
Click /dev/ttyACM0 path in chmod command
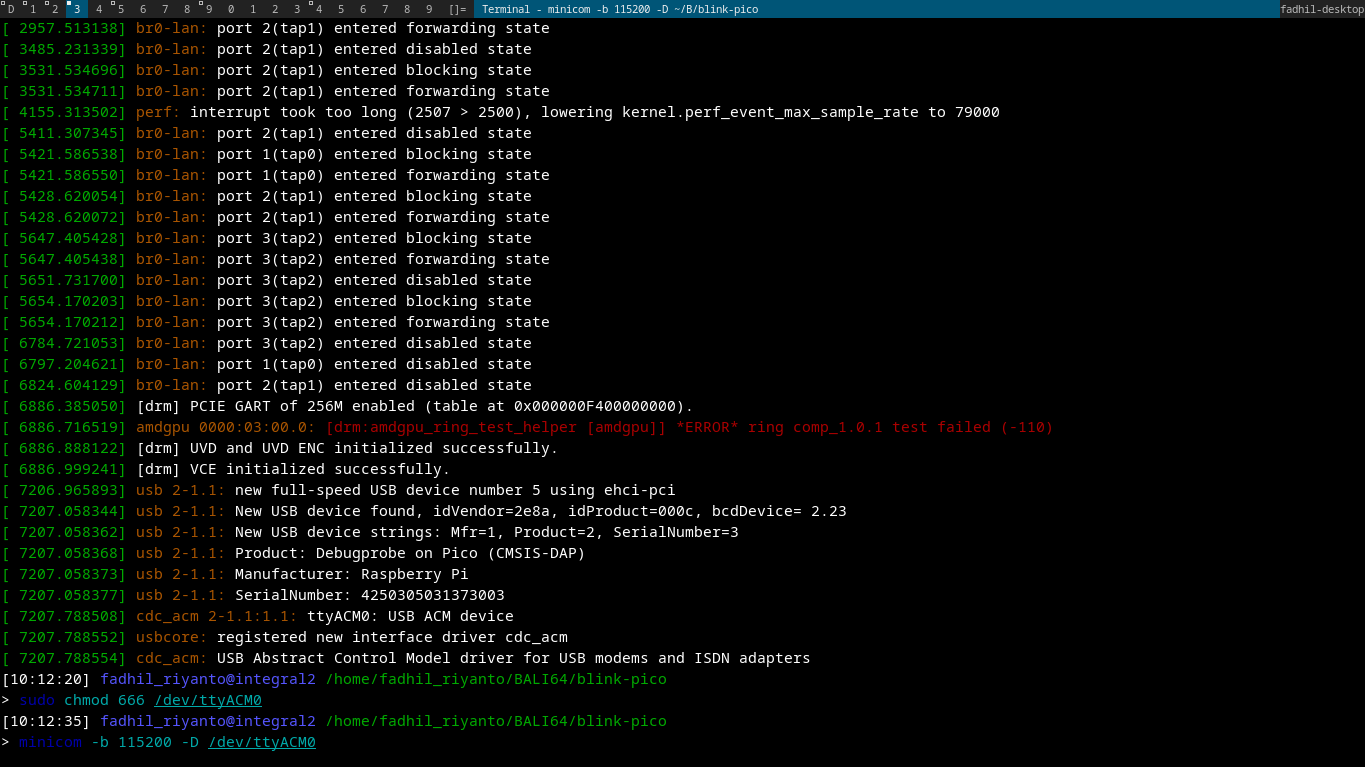click(x=207, y=700)
